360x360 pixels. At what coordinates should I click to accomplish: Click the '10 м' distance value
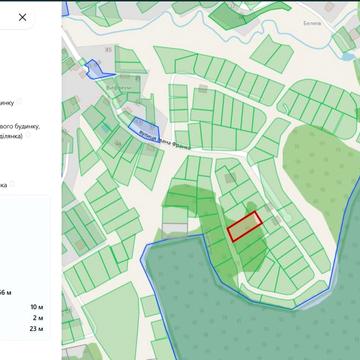(37, 307)
